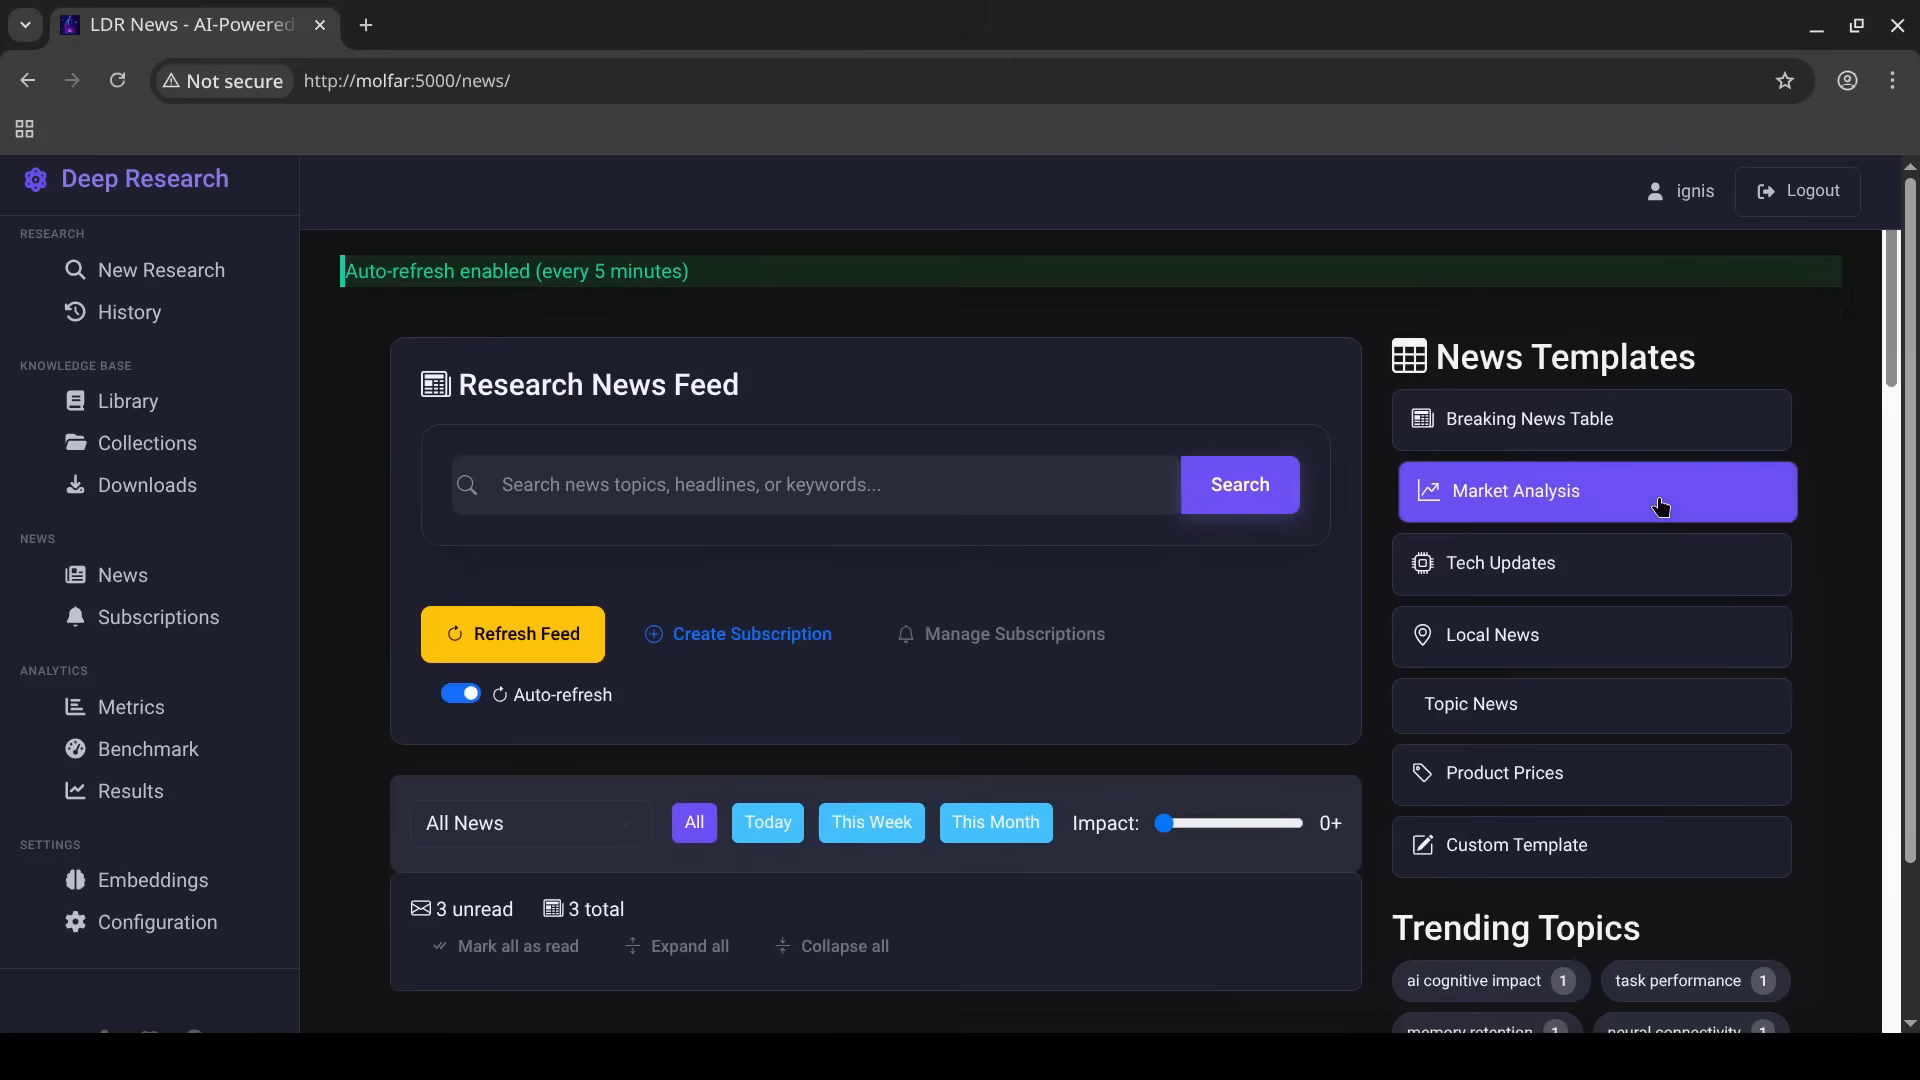Click Manage Subscriptions link

[1001, 634]
